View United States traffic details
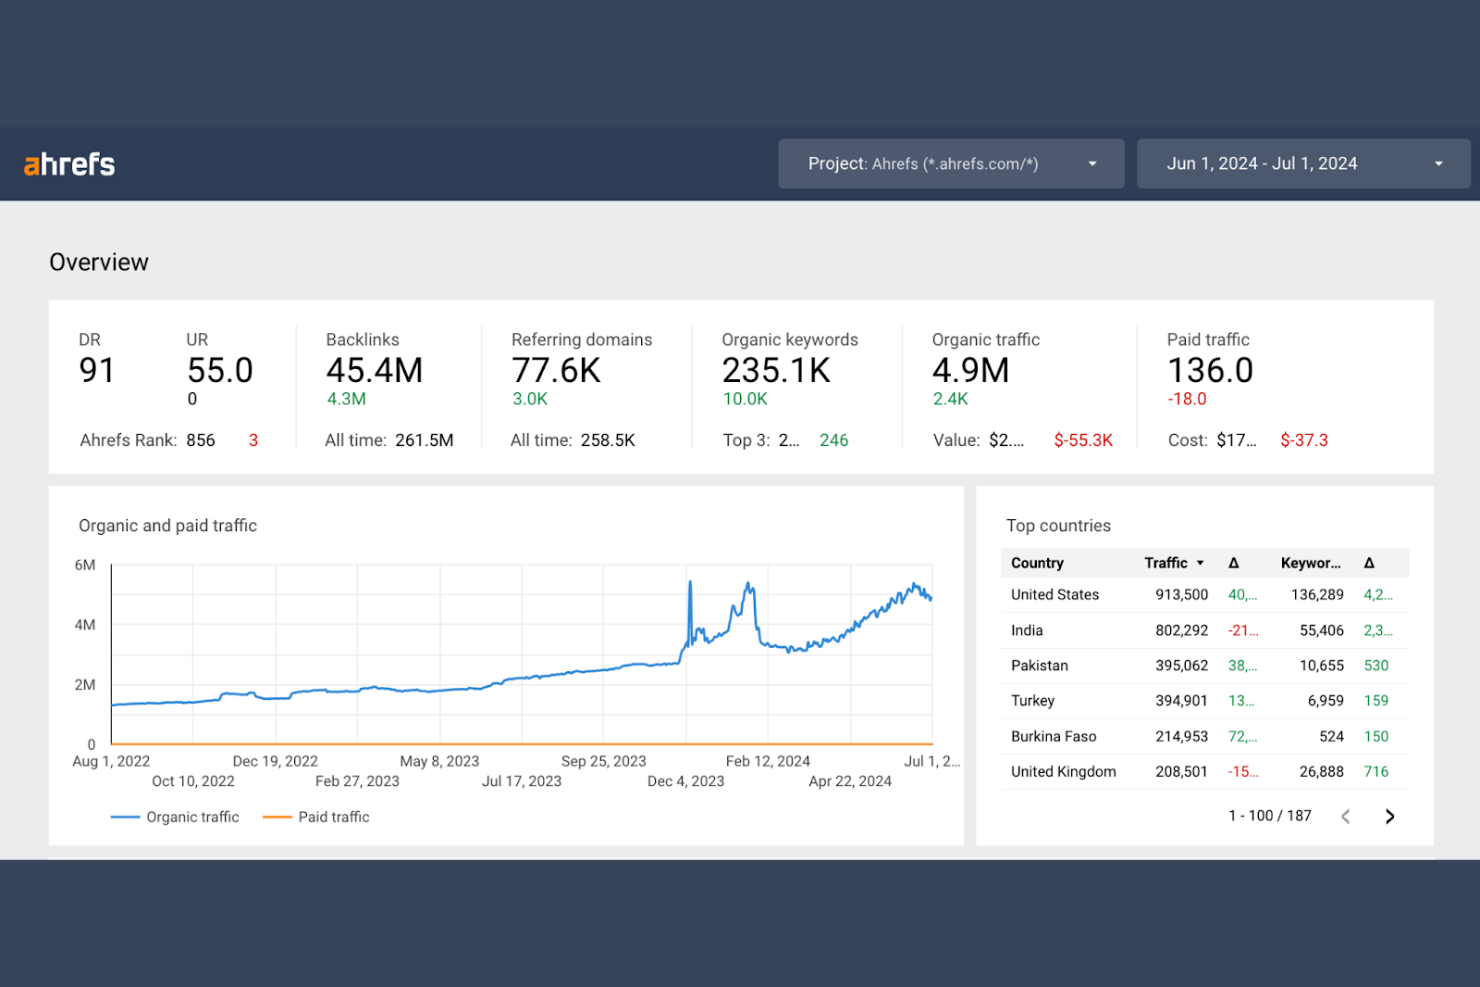The width and height of the screenshot is (1480, 987). (1054, 594)
